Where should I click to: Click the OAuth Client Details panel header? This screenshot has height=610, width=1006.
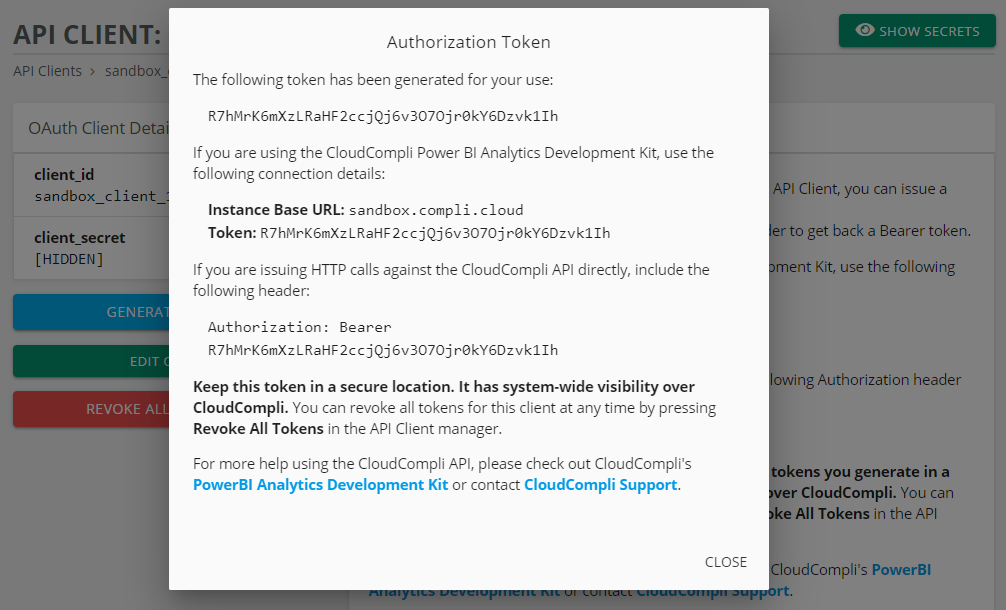(91, 128)
